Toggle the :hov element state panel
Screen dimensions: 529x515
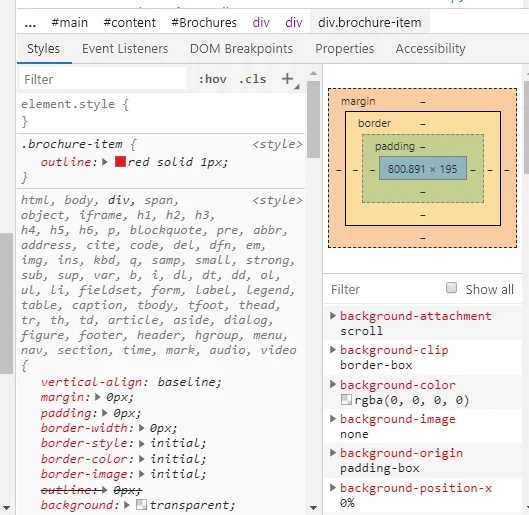213,79
